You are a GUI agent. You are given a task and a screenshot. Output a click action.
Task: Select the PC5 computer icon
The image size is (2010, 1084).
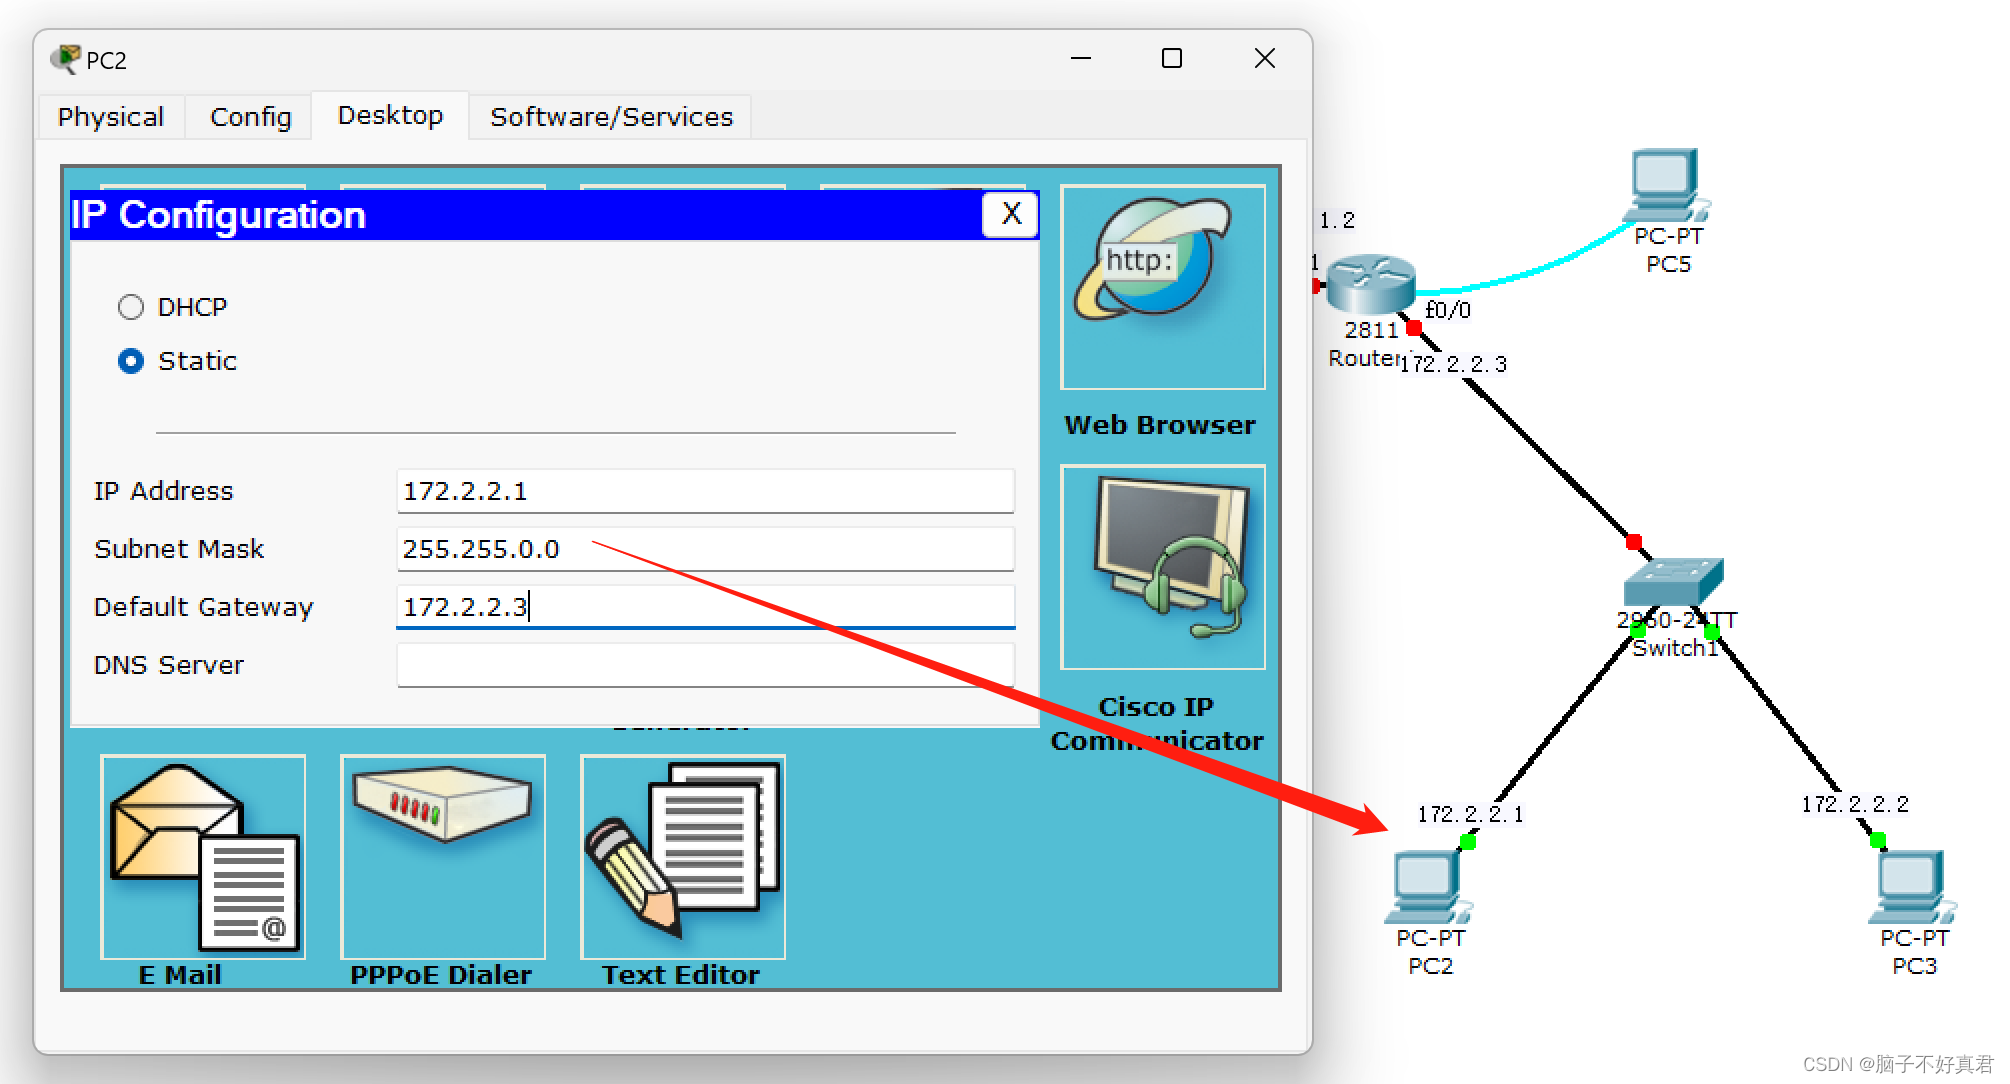pyautogui.click(x=1666, y=186)
